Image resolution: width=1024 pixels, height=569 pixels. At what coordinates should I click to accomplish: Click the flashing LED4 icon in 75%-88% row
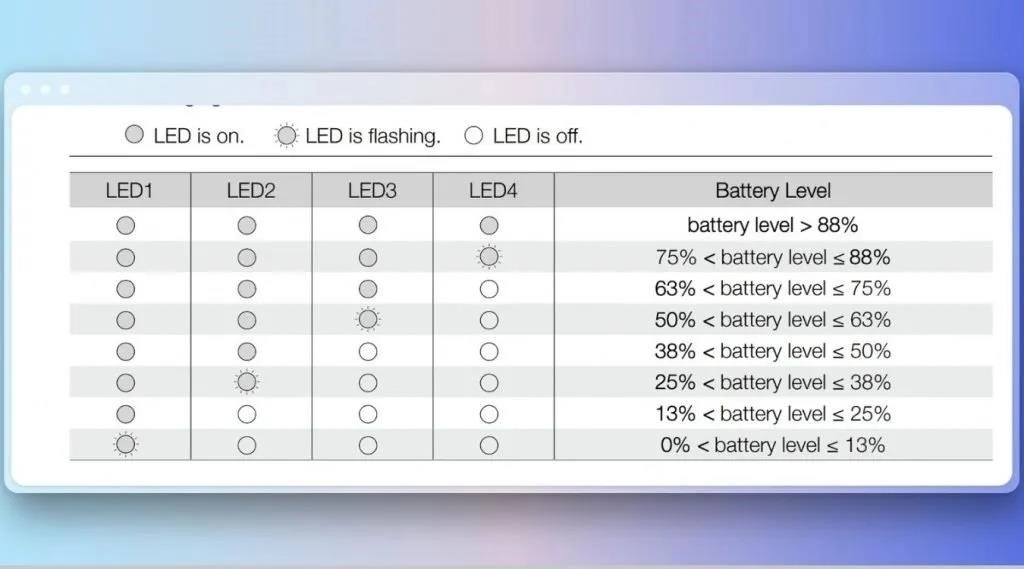(x=488, y=257)
